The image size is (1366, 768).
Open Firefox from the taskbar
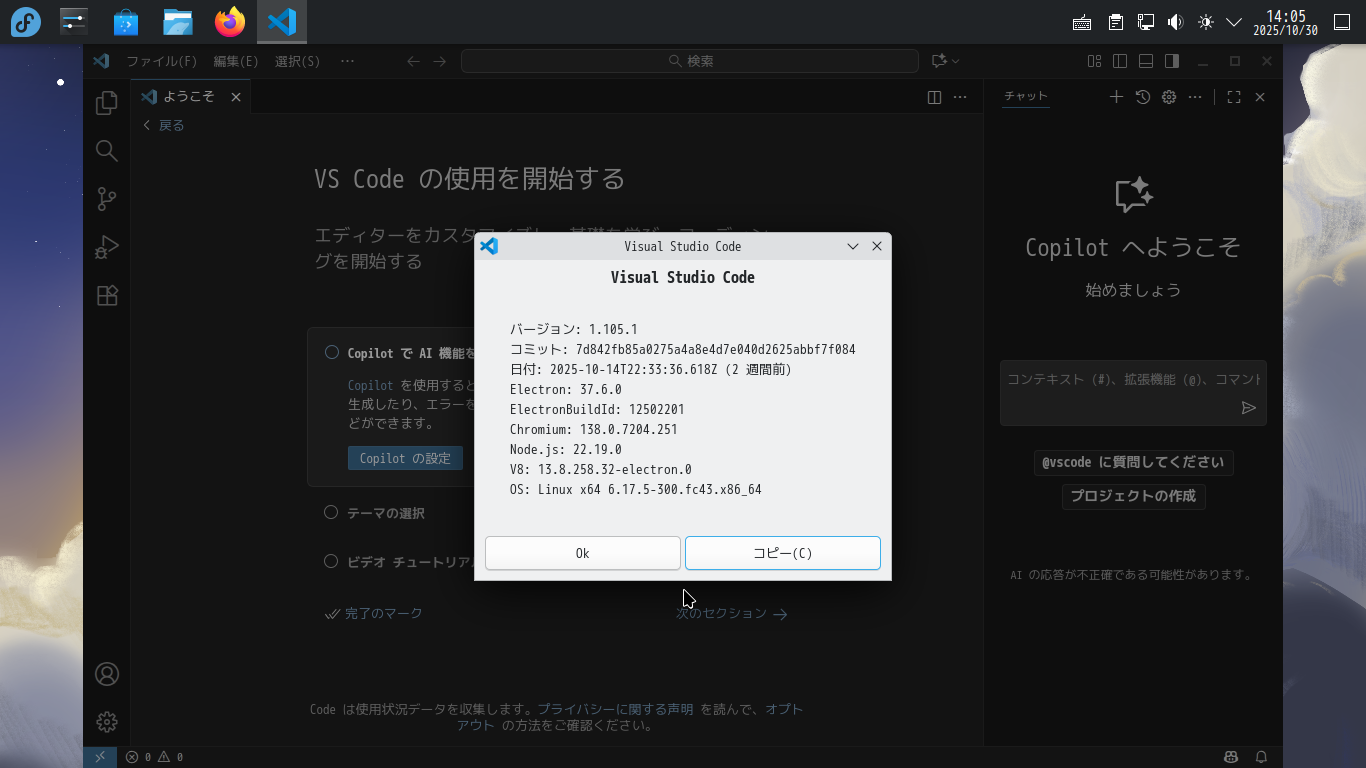tap(230, 22)
